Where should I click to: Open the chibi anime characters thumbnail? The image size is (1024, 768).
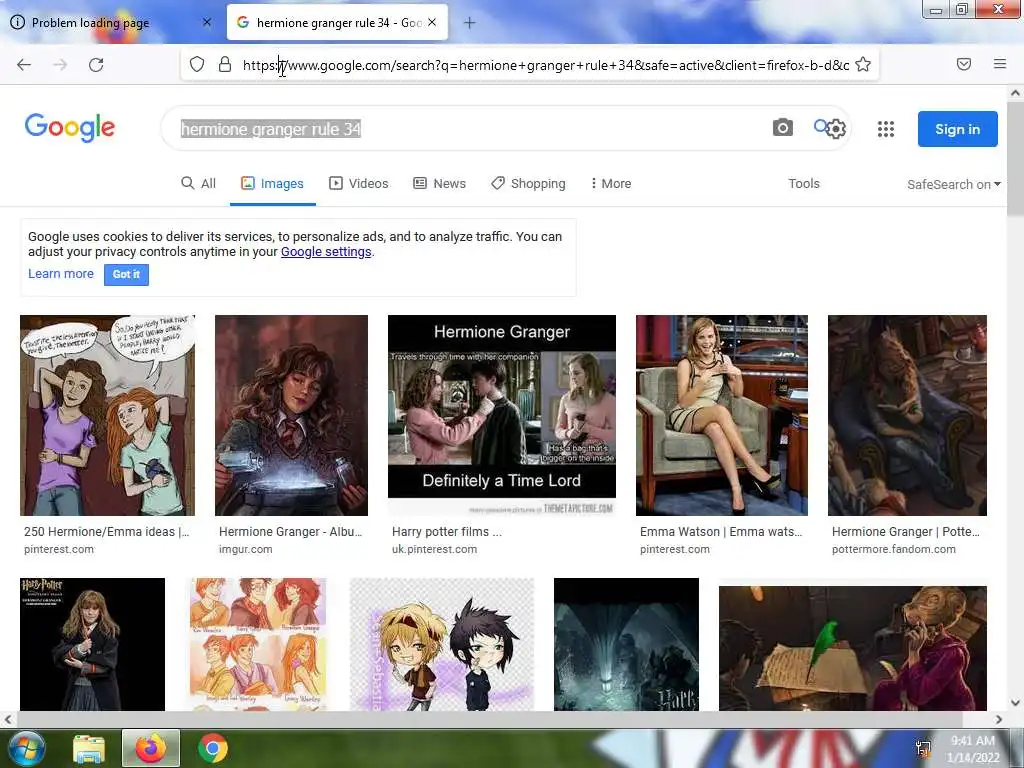[x=441, y=644]
